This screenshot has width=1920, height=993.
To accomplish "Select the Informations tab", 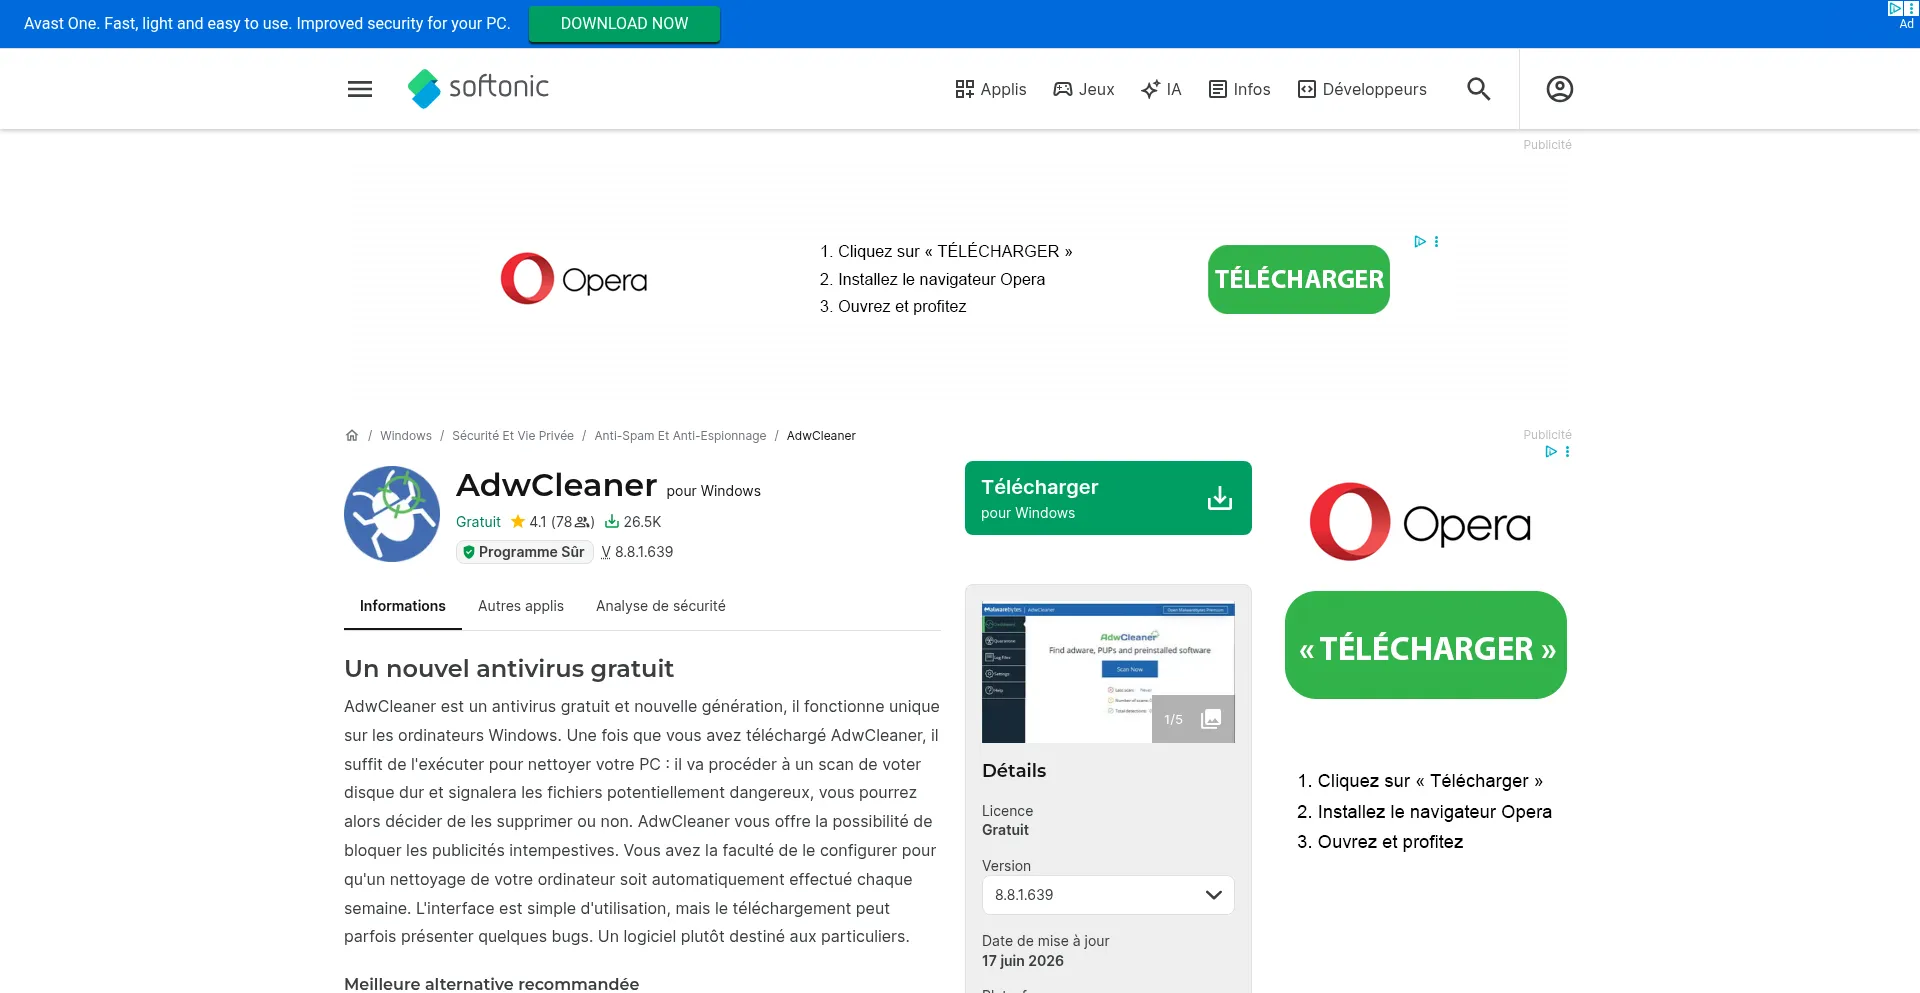I will coord(403,606).
